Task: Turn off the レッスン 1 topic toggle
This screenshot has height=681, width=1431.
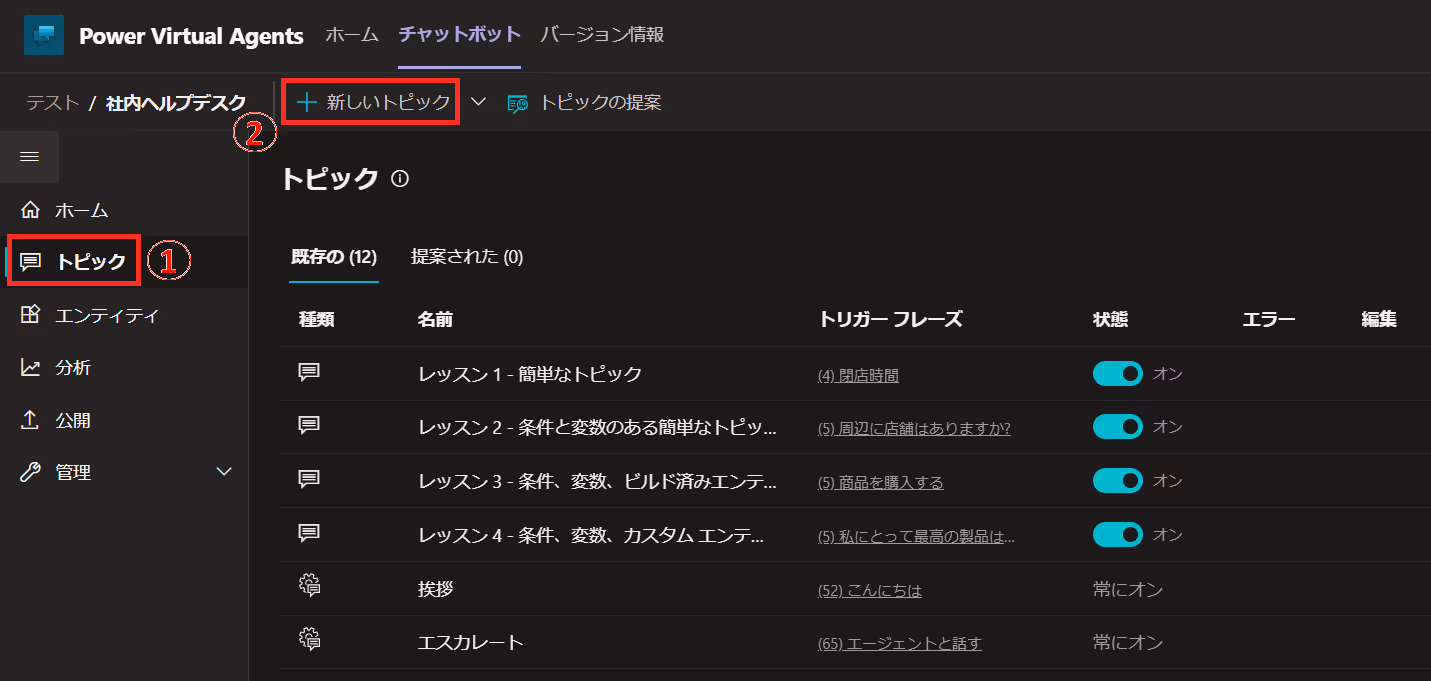Action: pos(1118,374)
